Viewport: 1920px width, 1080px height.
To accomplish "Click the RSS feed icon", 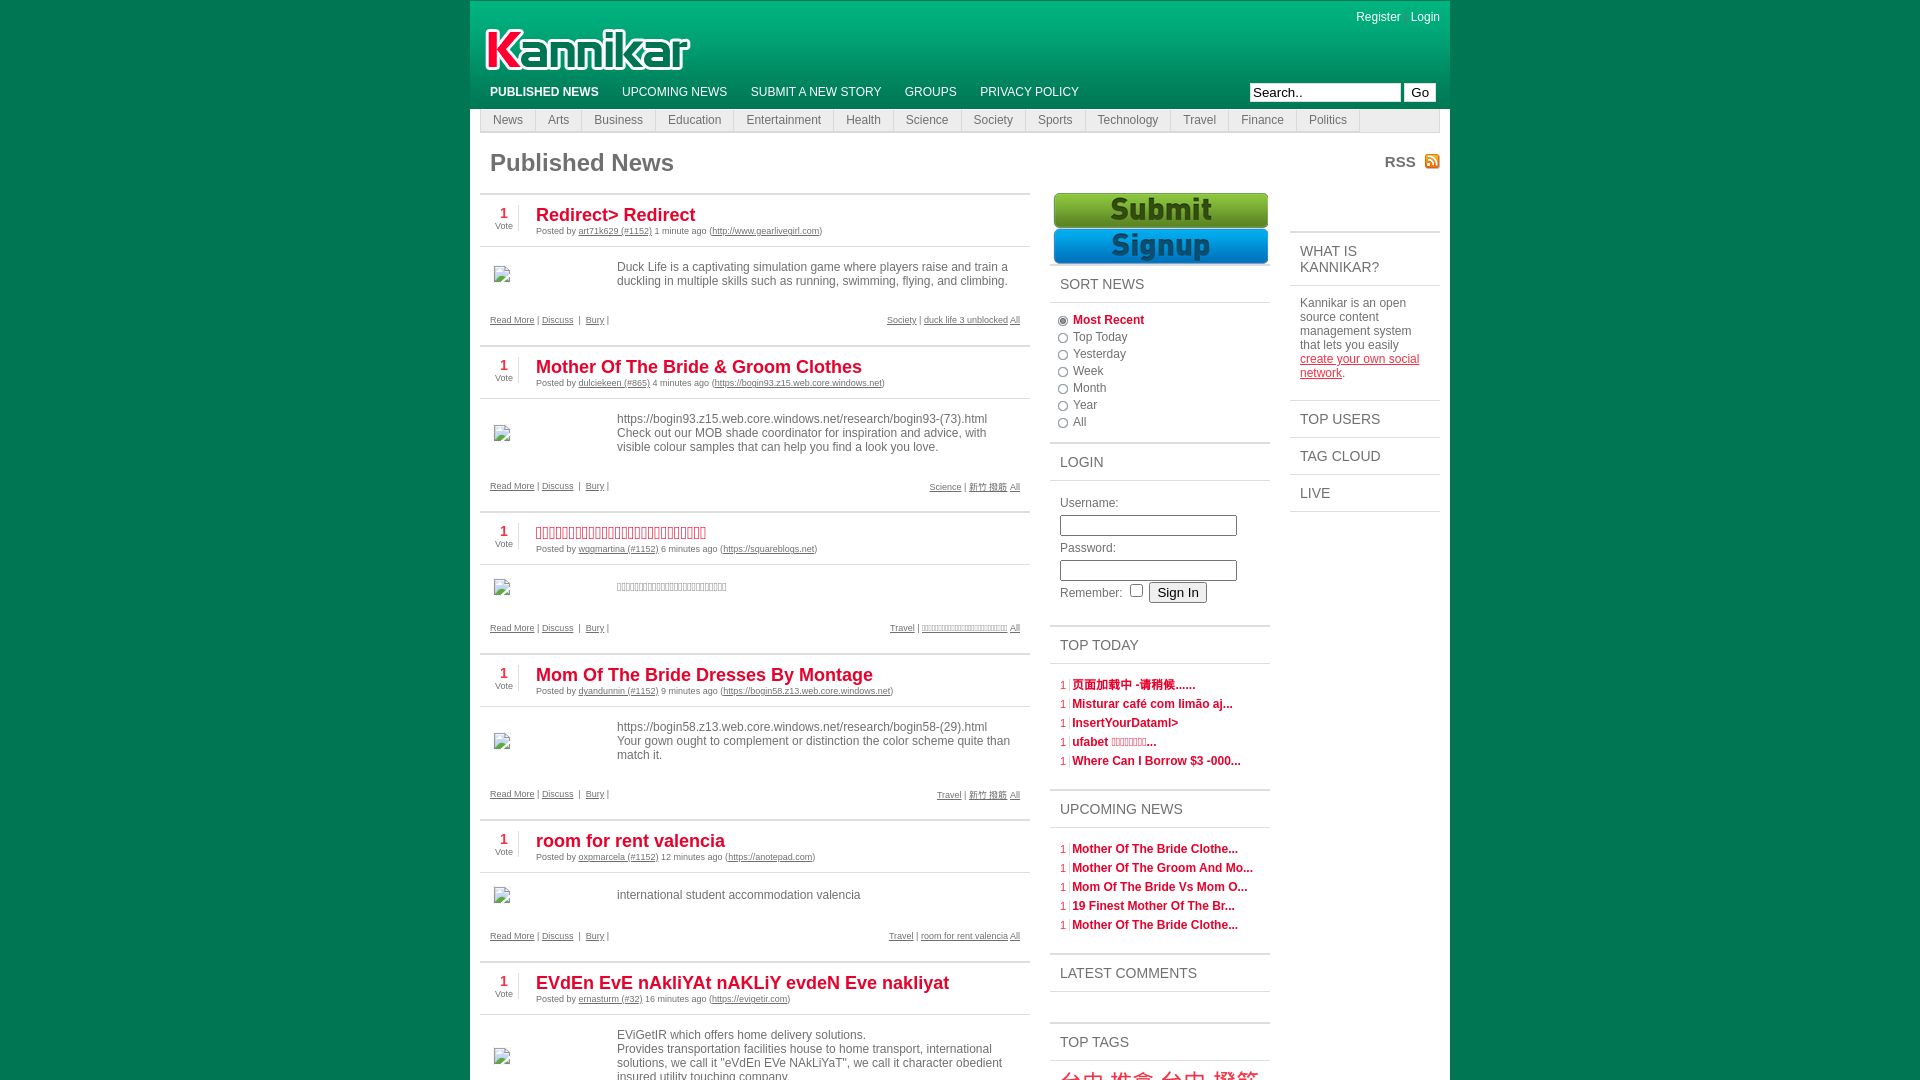I will 1432,161.
